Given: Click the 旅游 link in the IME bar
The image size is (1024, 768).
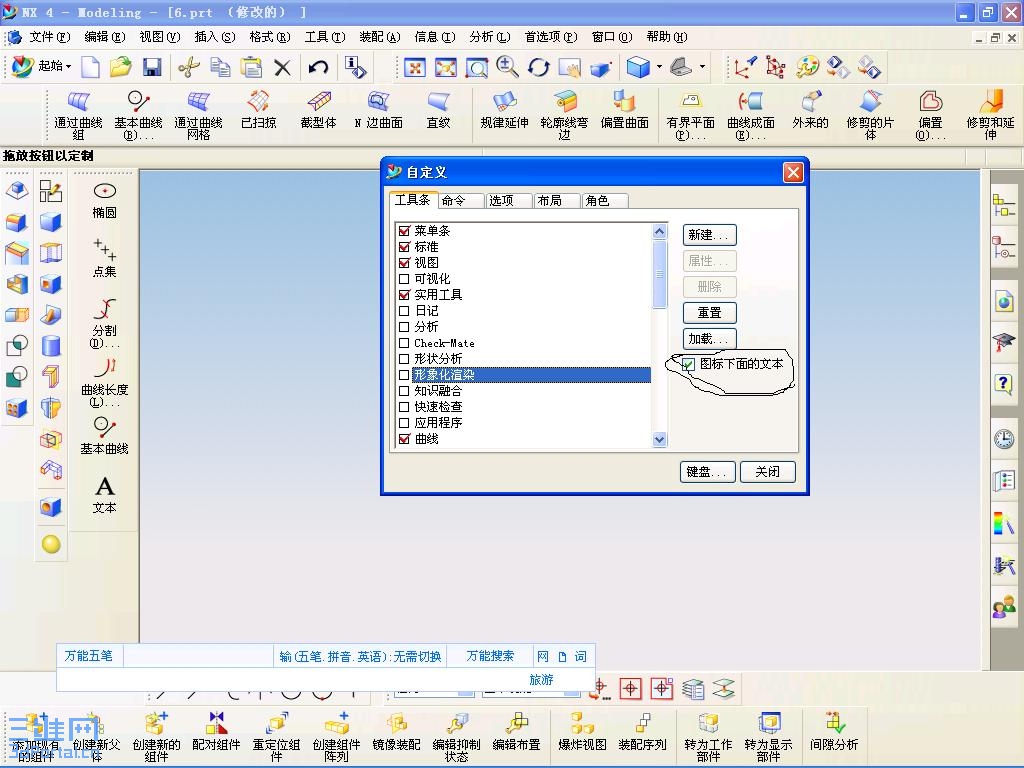Looking at the screenshot, I should click(x=541, y=680).
